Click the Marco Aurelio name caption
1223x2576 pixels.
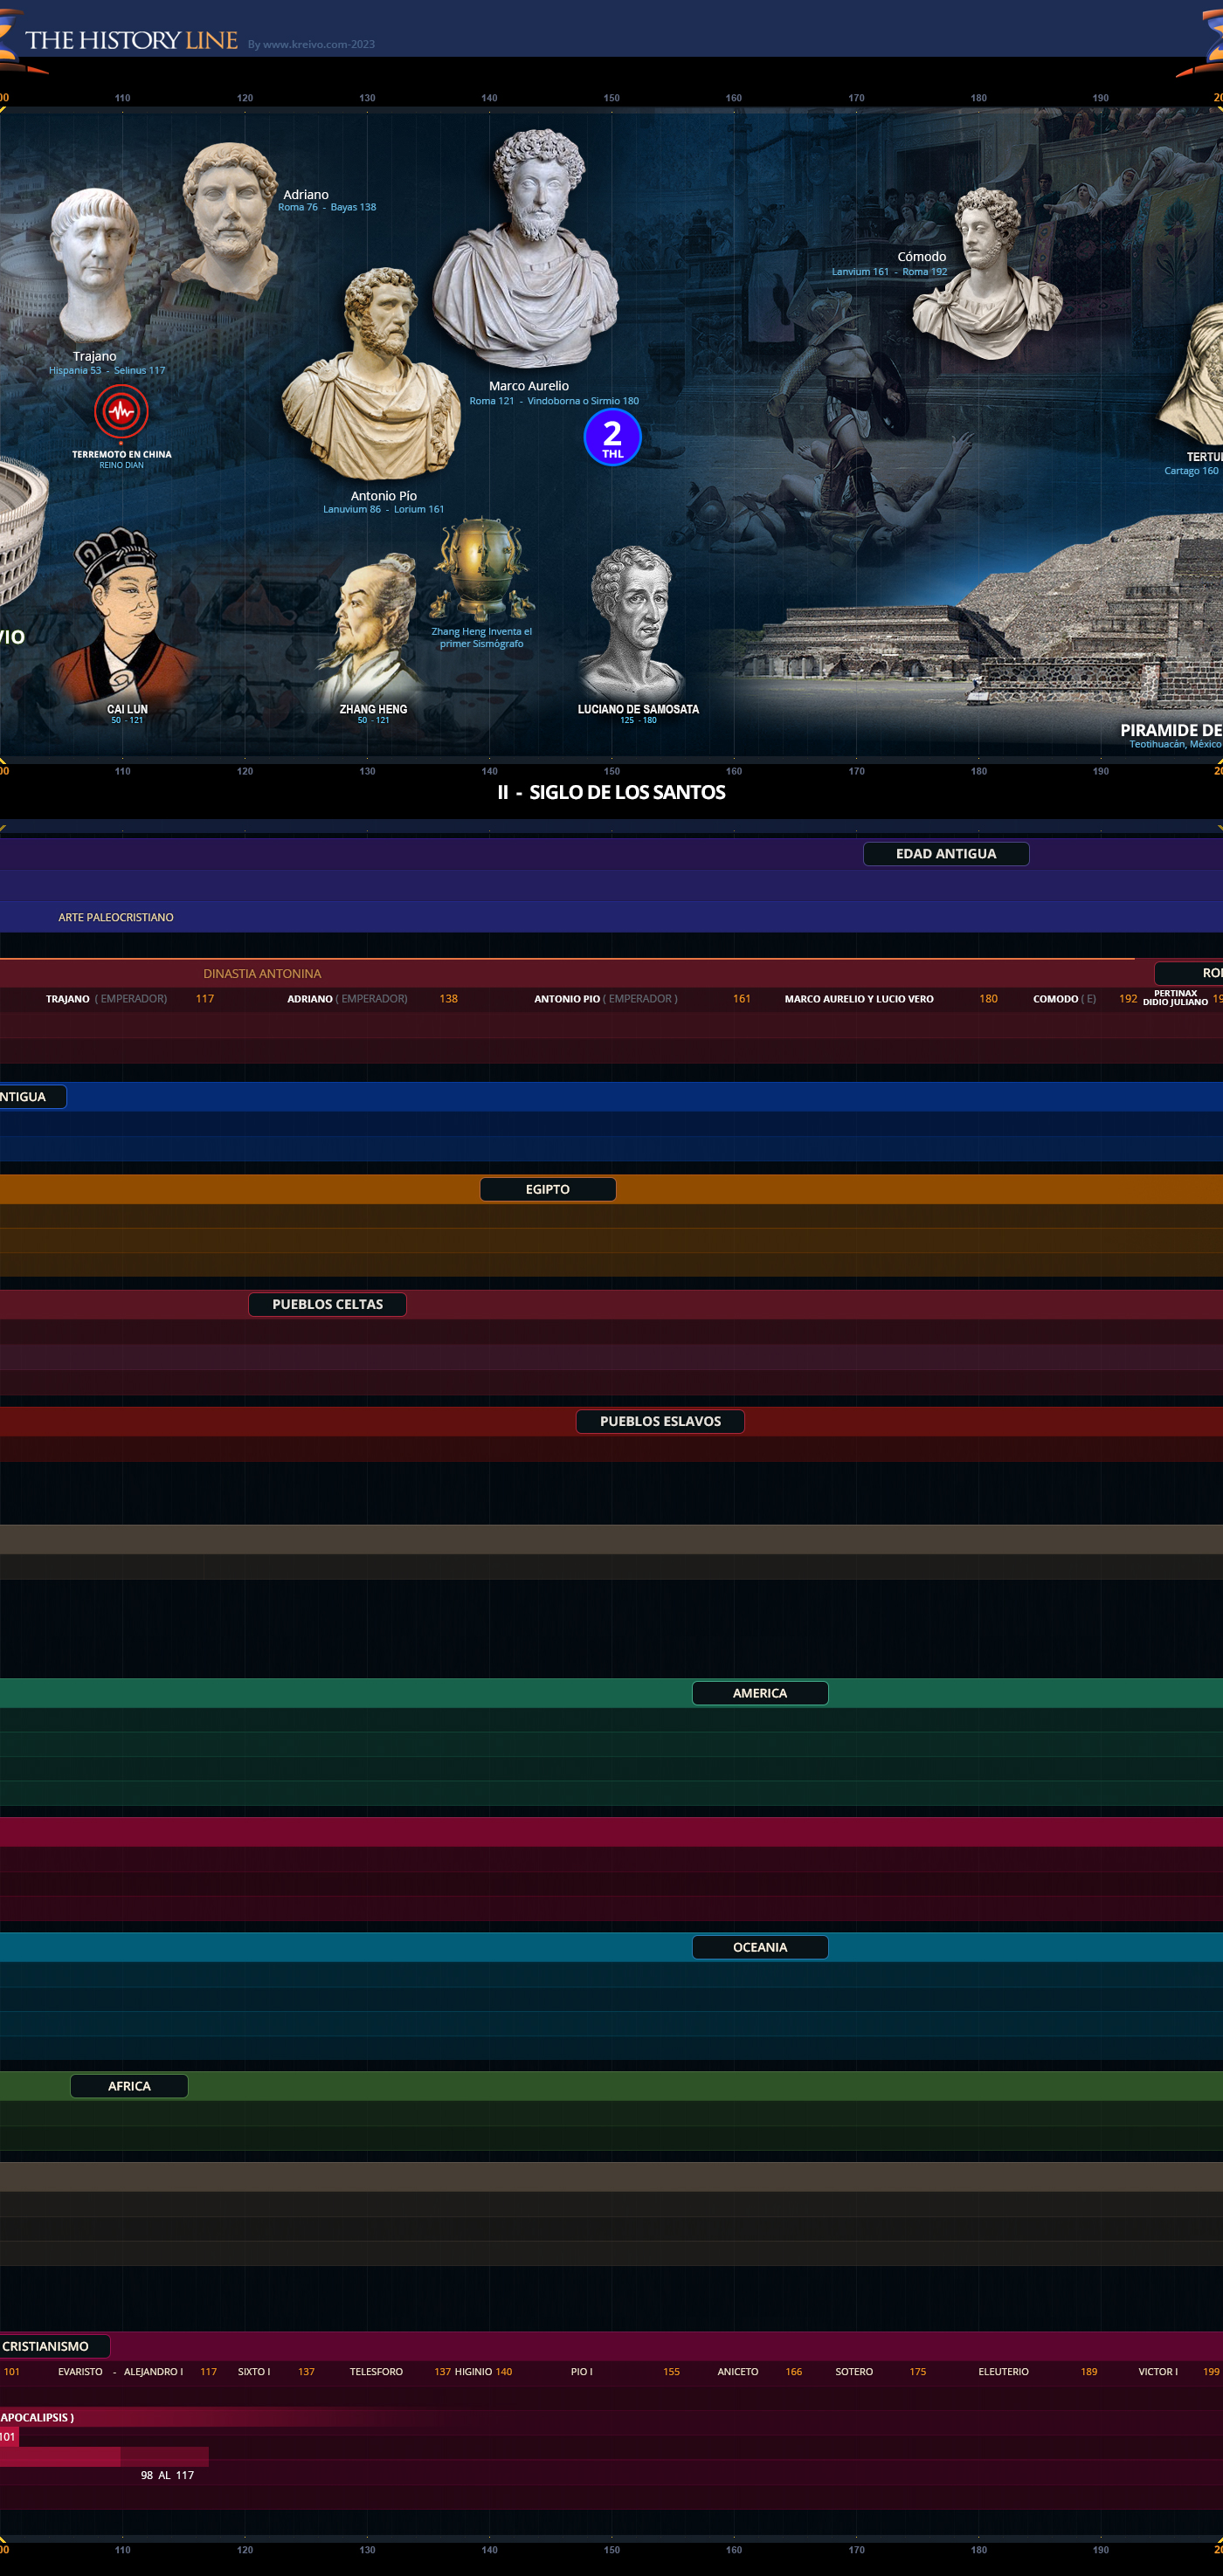click(x=529, y=386)
